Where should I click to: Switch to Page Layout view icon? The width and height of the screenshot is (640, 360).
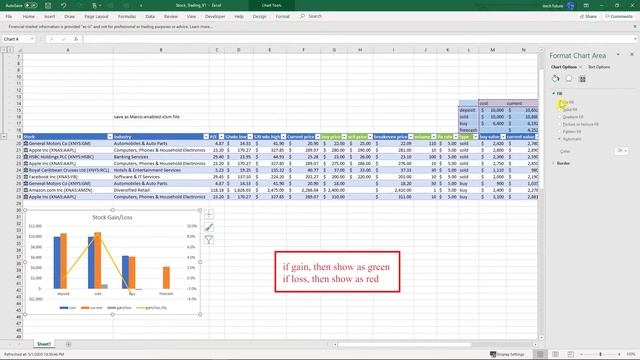(556, 354)
